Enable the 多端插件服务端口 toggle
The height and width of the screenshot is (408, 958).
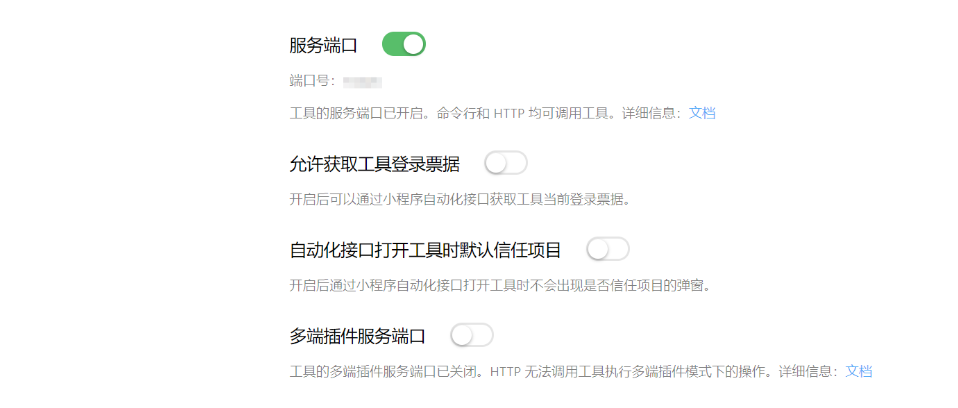point(472,335)
